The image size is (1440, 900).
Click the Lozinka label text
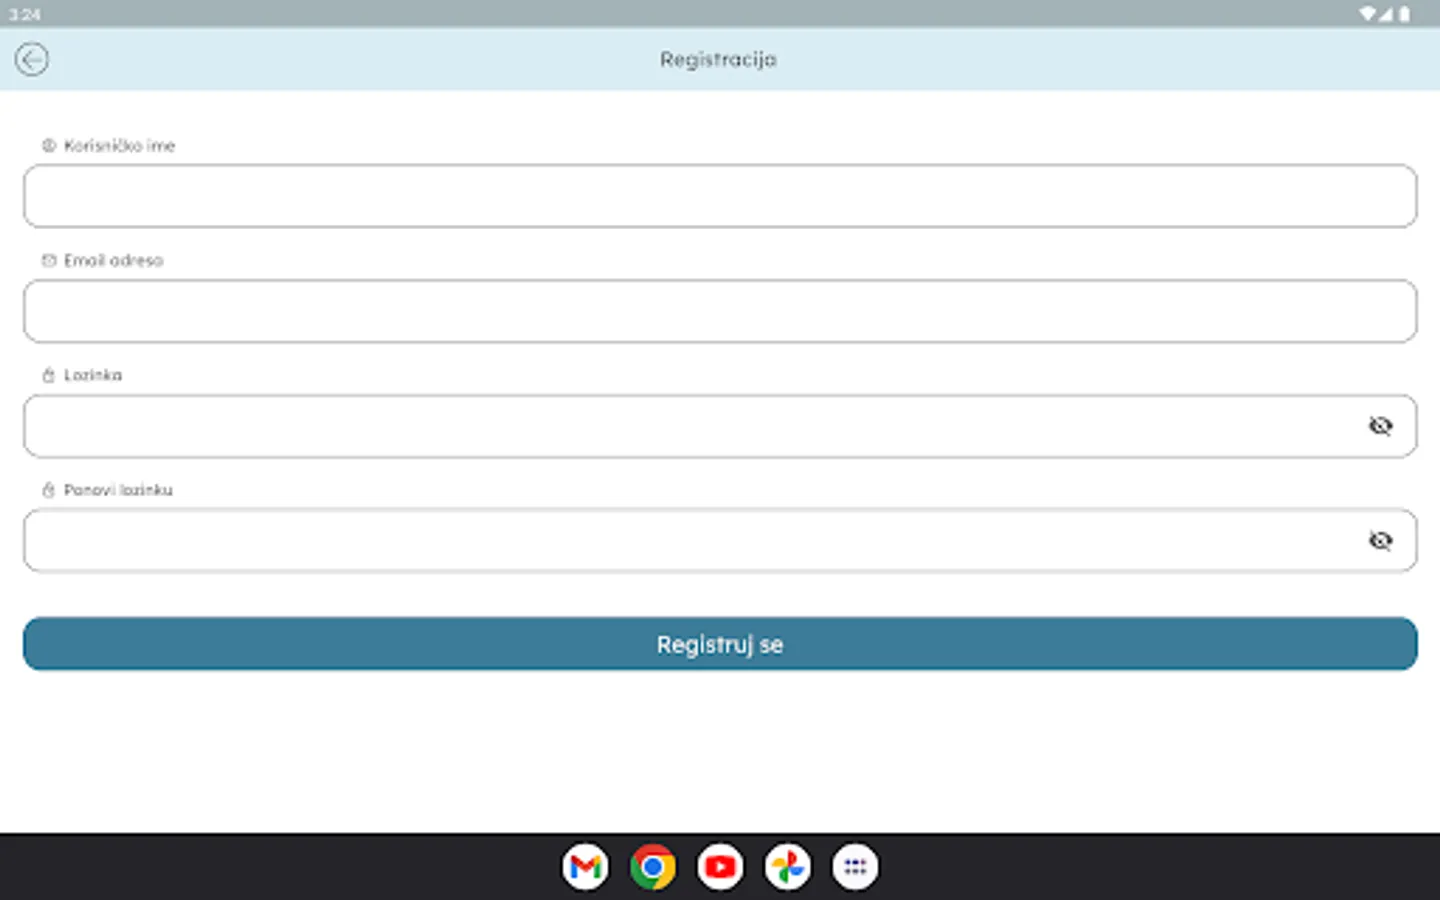[93, 375]
